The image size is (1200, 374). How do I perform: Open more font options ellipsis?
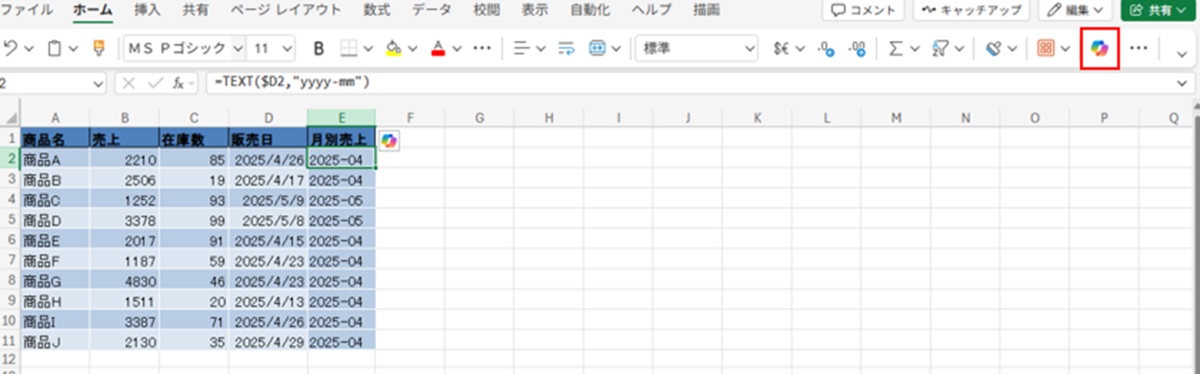pos(481,48)
